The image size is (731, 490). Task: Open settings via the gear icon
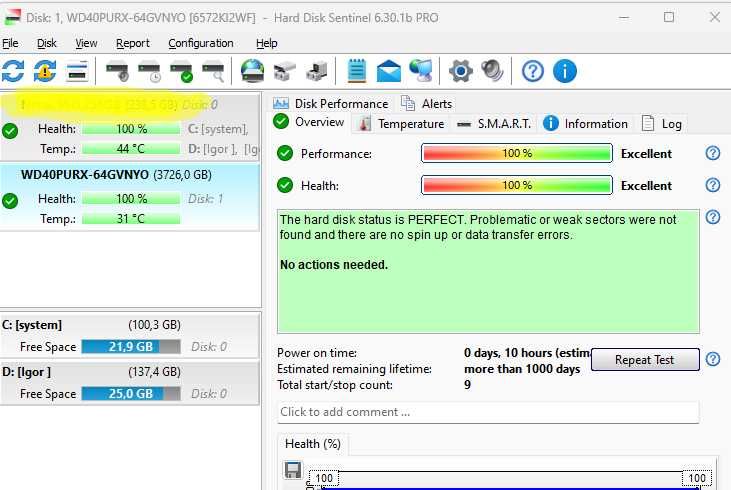click(461, 71)
